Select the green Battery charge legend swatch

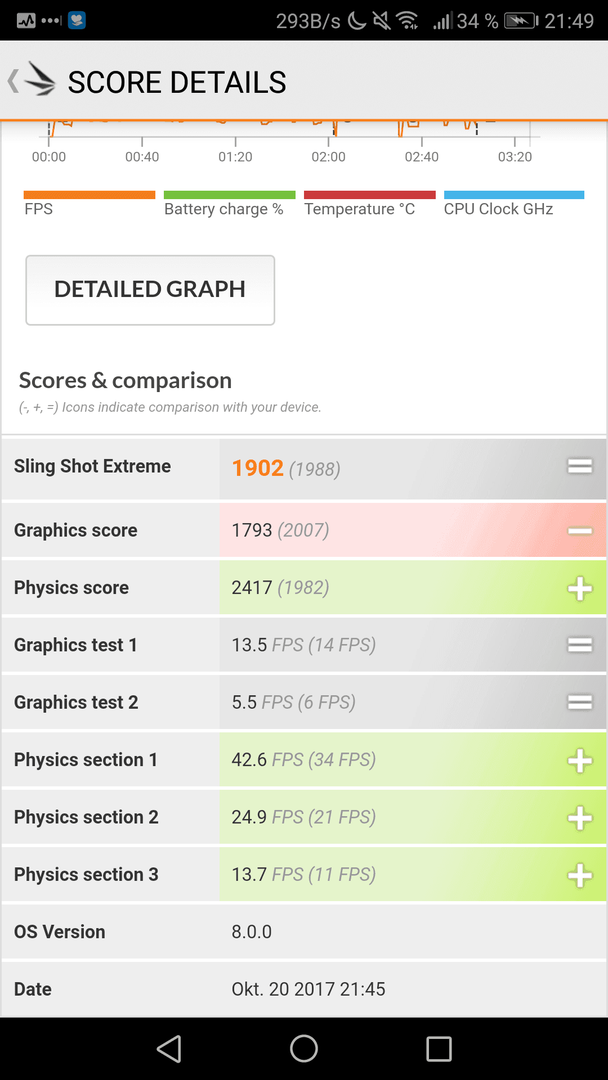coord(229,195)
